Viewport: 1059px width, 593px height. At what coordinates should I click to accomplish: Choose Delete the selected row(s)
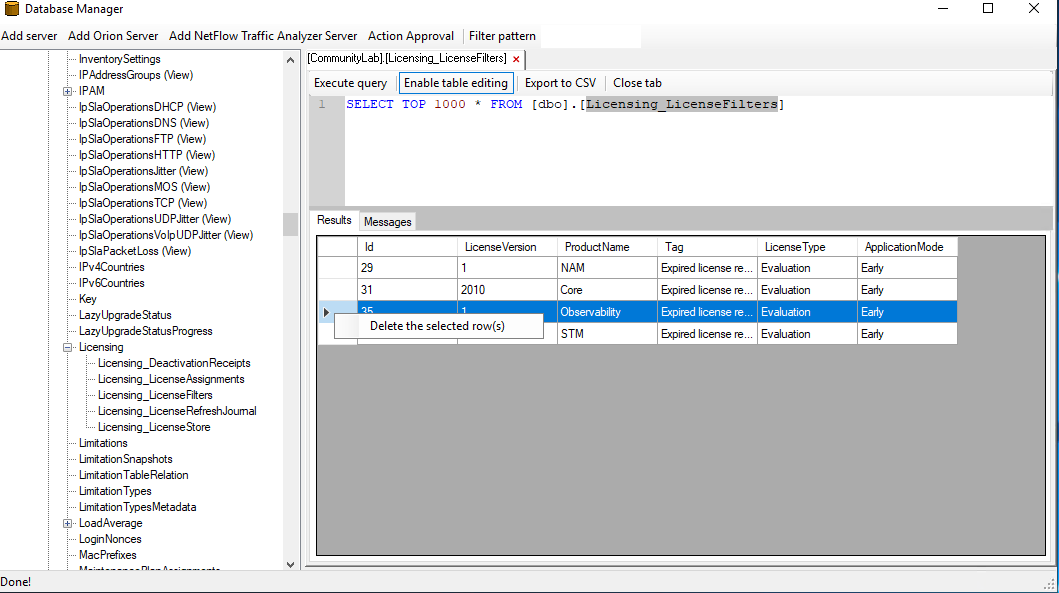tap(438, 326)
